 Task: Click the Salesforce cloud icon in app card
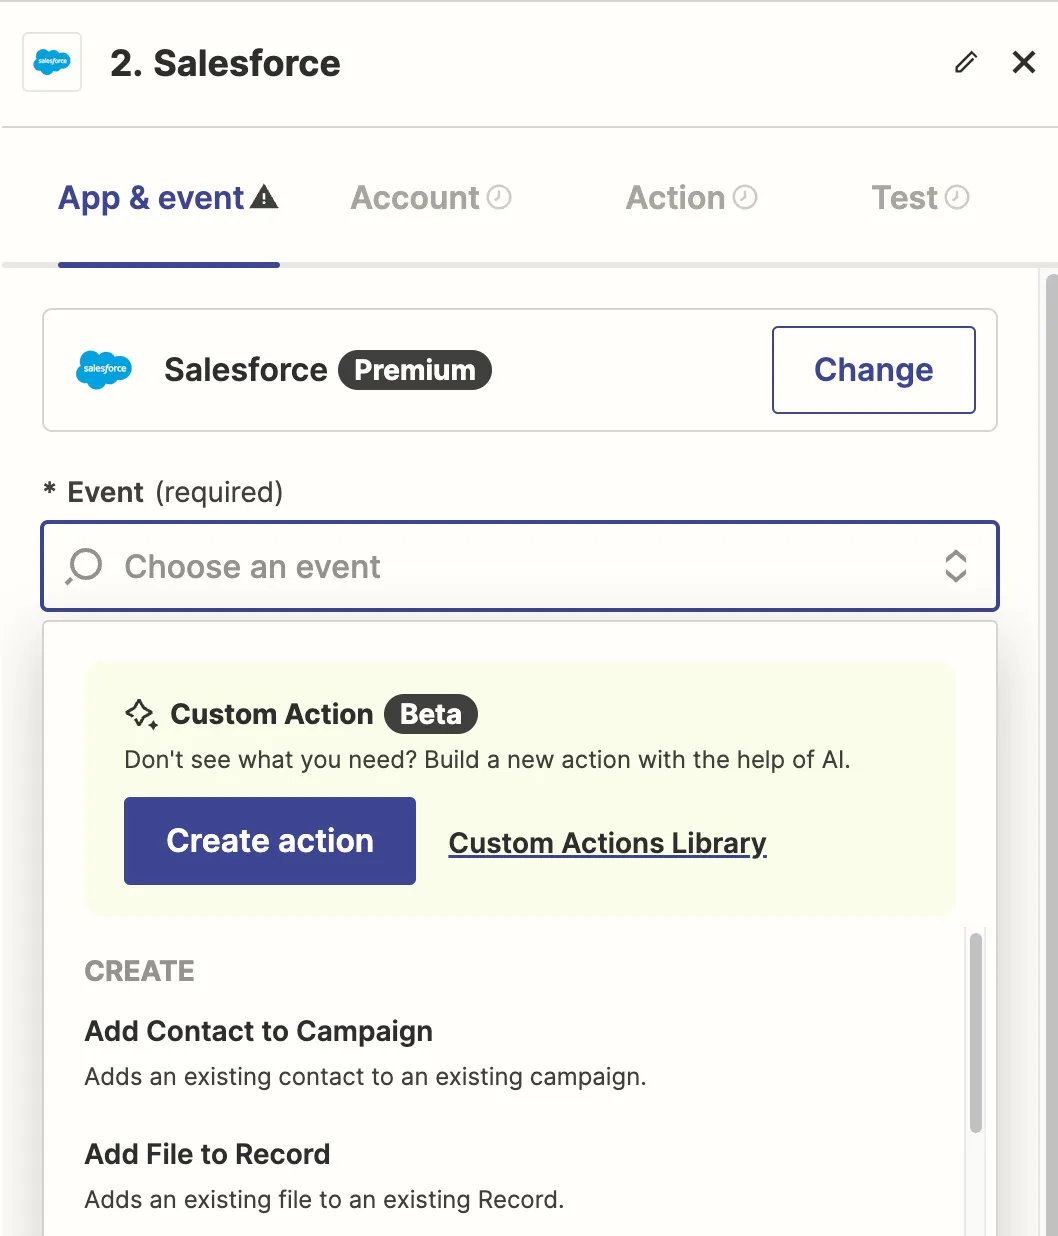(x=104, y=370)
